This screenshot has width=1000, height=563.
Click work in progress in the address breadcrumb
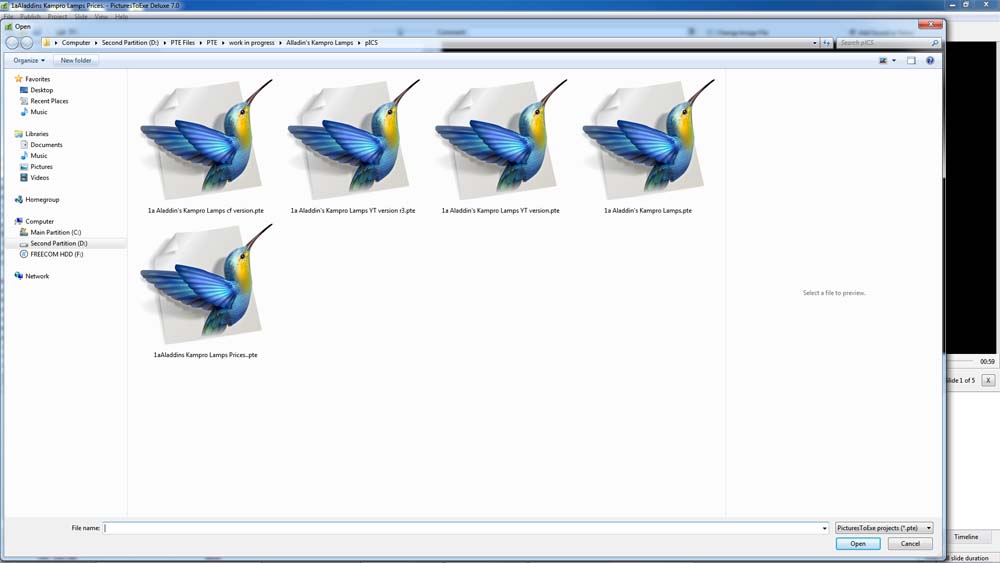pyautogui.click(x=251, y=43)
